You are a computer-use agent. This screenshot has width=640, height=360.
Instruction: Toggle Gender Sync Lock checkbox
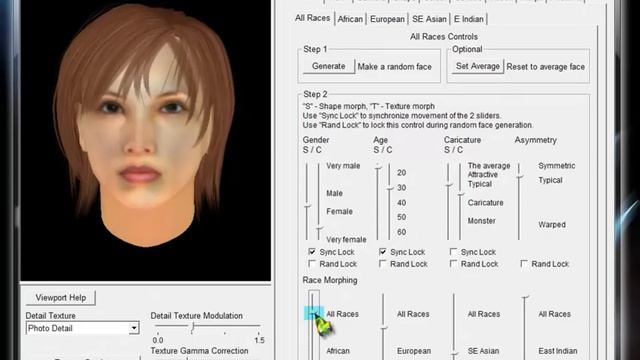(312, 251)
